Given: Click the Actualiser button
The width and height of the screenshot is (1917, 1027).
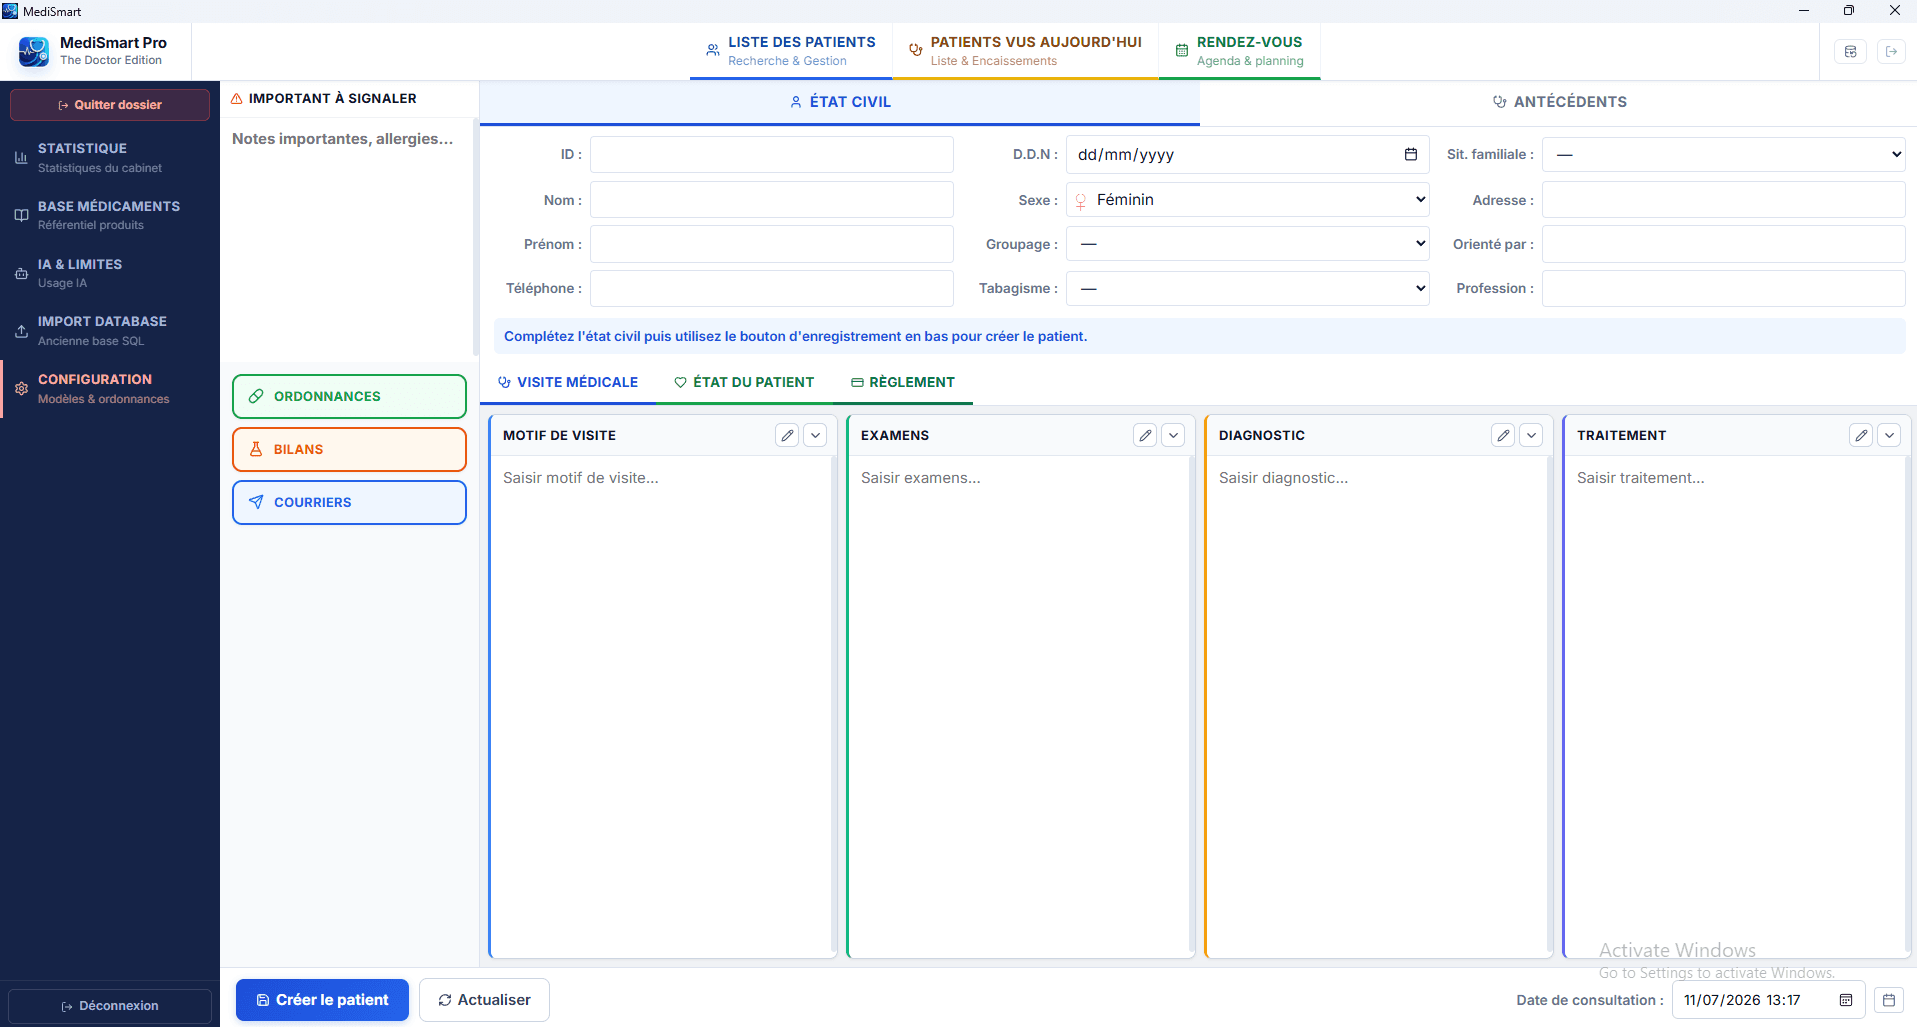Looking at the screenshot, I should pos(484,1000).
